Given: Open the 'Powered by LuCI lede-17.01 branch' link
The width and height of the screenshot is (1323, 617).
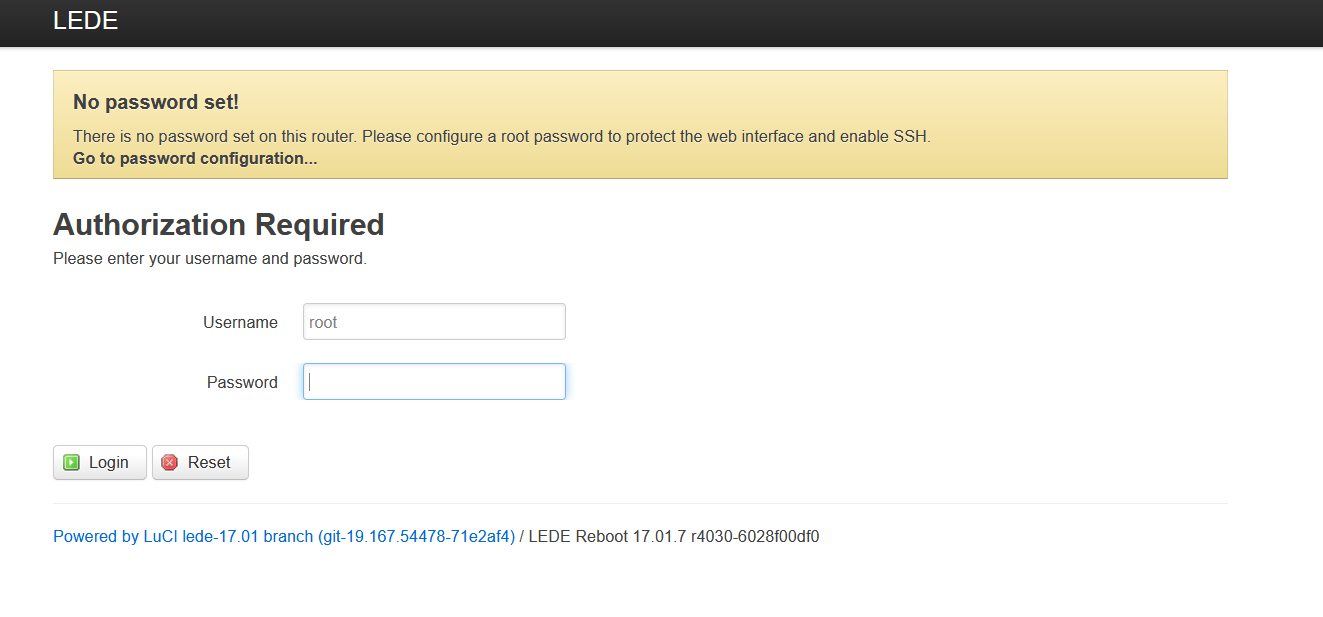Looking at the screenshot, I should [x=183, y=536].
